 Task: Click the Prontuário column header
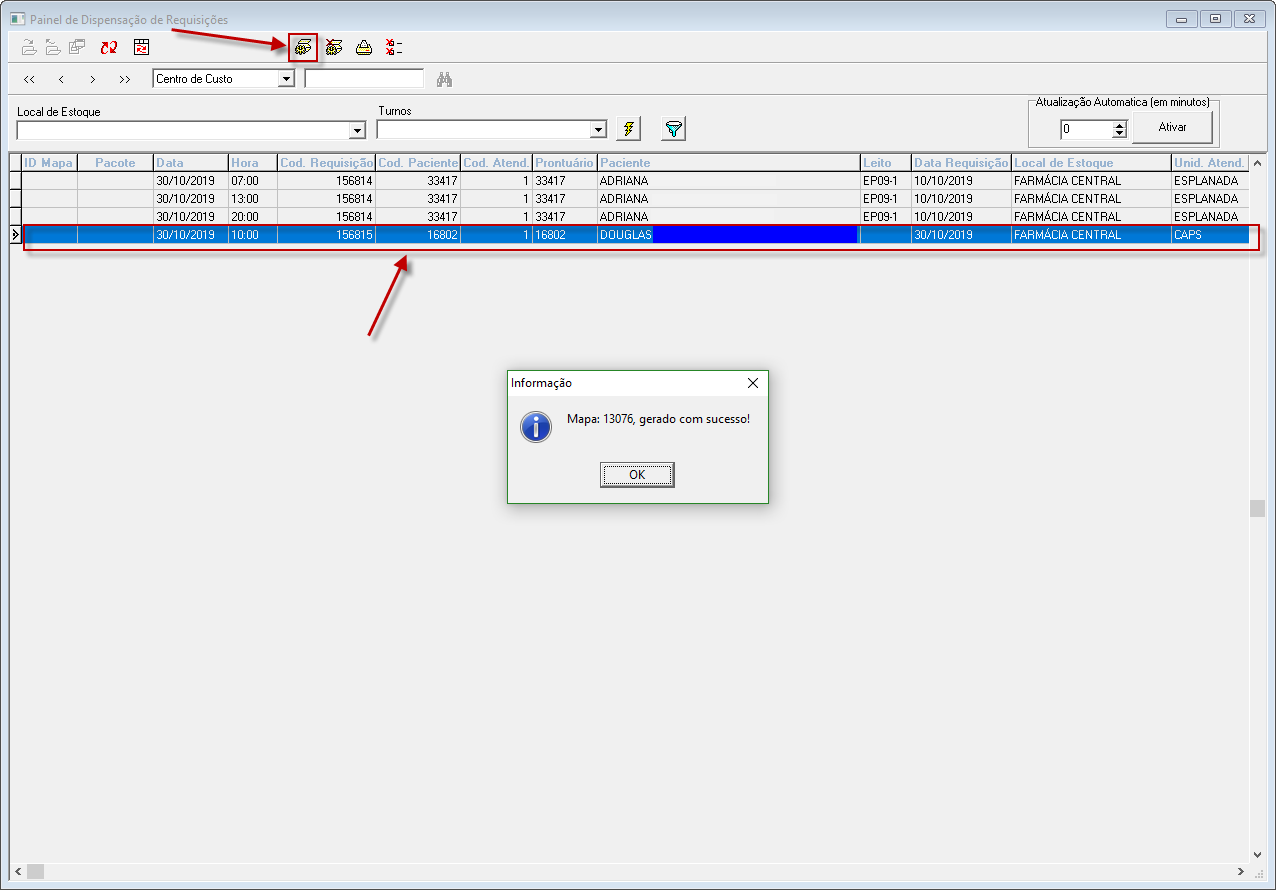tap(564, 163)
